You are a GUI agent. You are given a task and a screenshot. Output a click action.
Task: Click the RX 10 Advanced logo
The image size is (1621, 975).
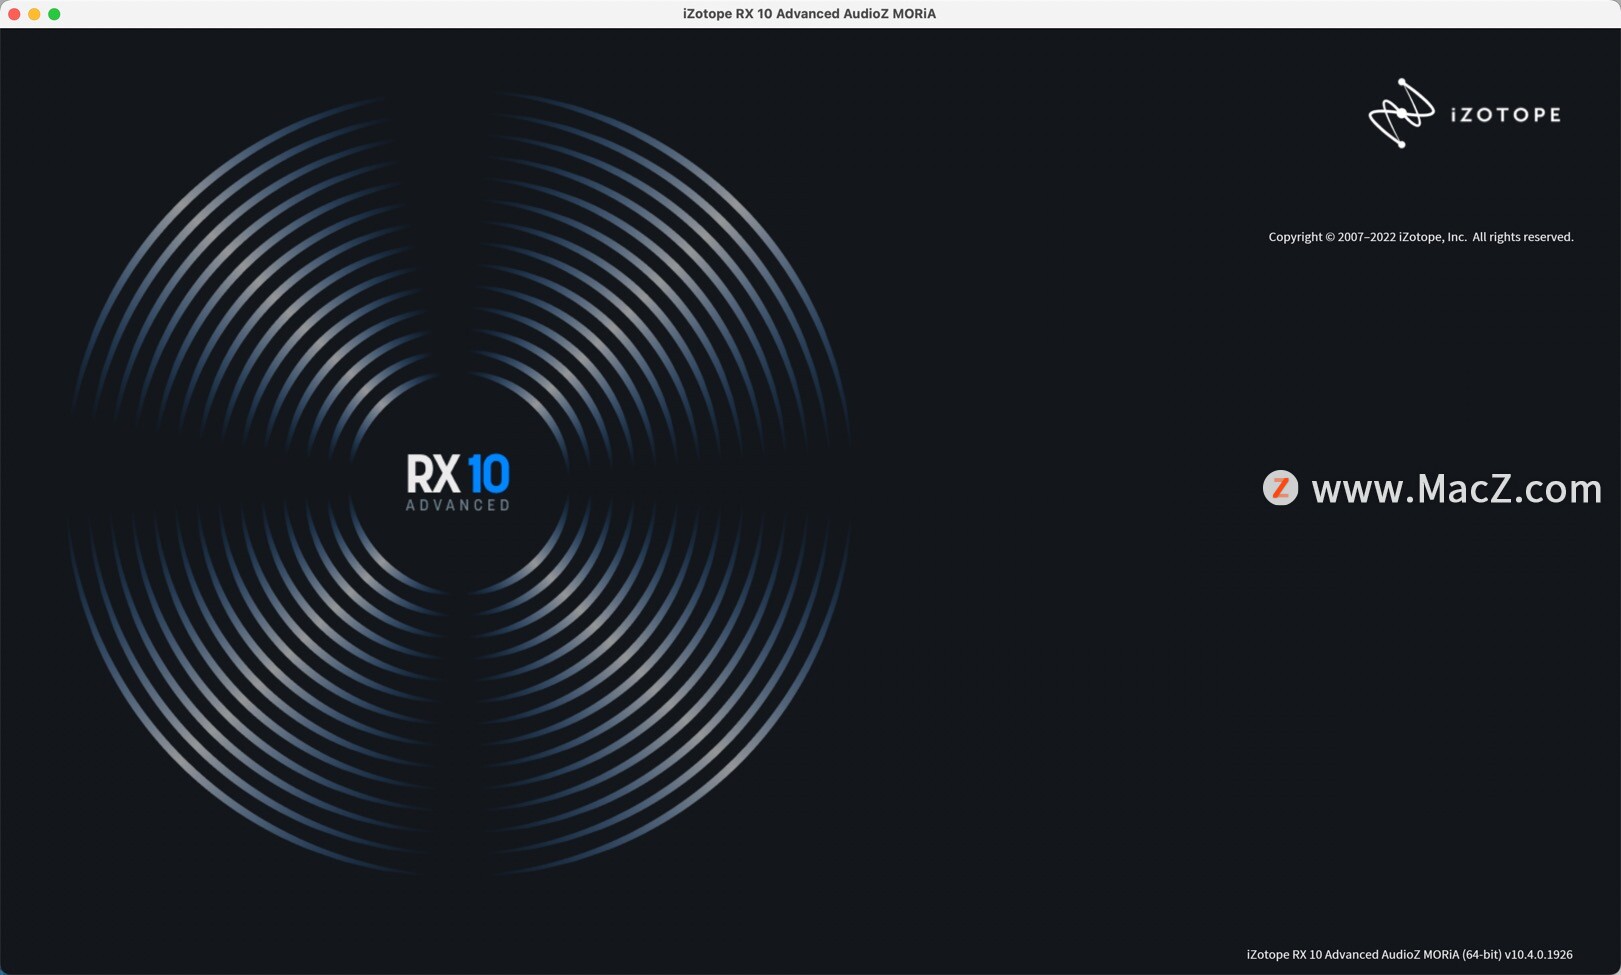click(458, 483)
